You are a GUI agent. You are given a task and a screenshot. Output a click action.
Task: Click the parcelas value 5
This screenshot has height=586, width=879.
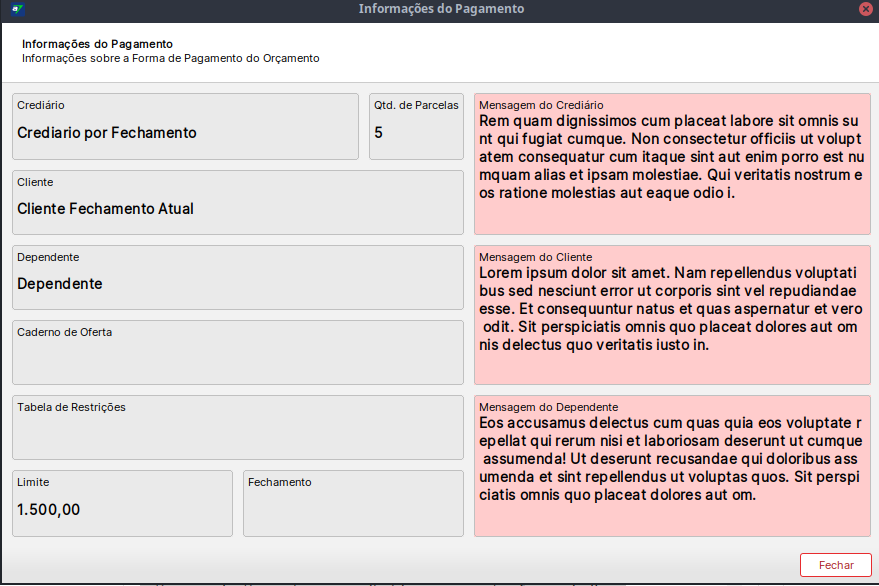[x=378, y=133]
